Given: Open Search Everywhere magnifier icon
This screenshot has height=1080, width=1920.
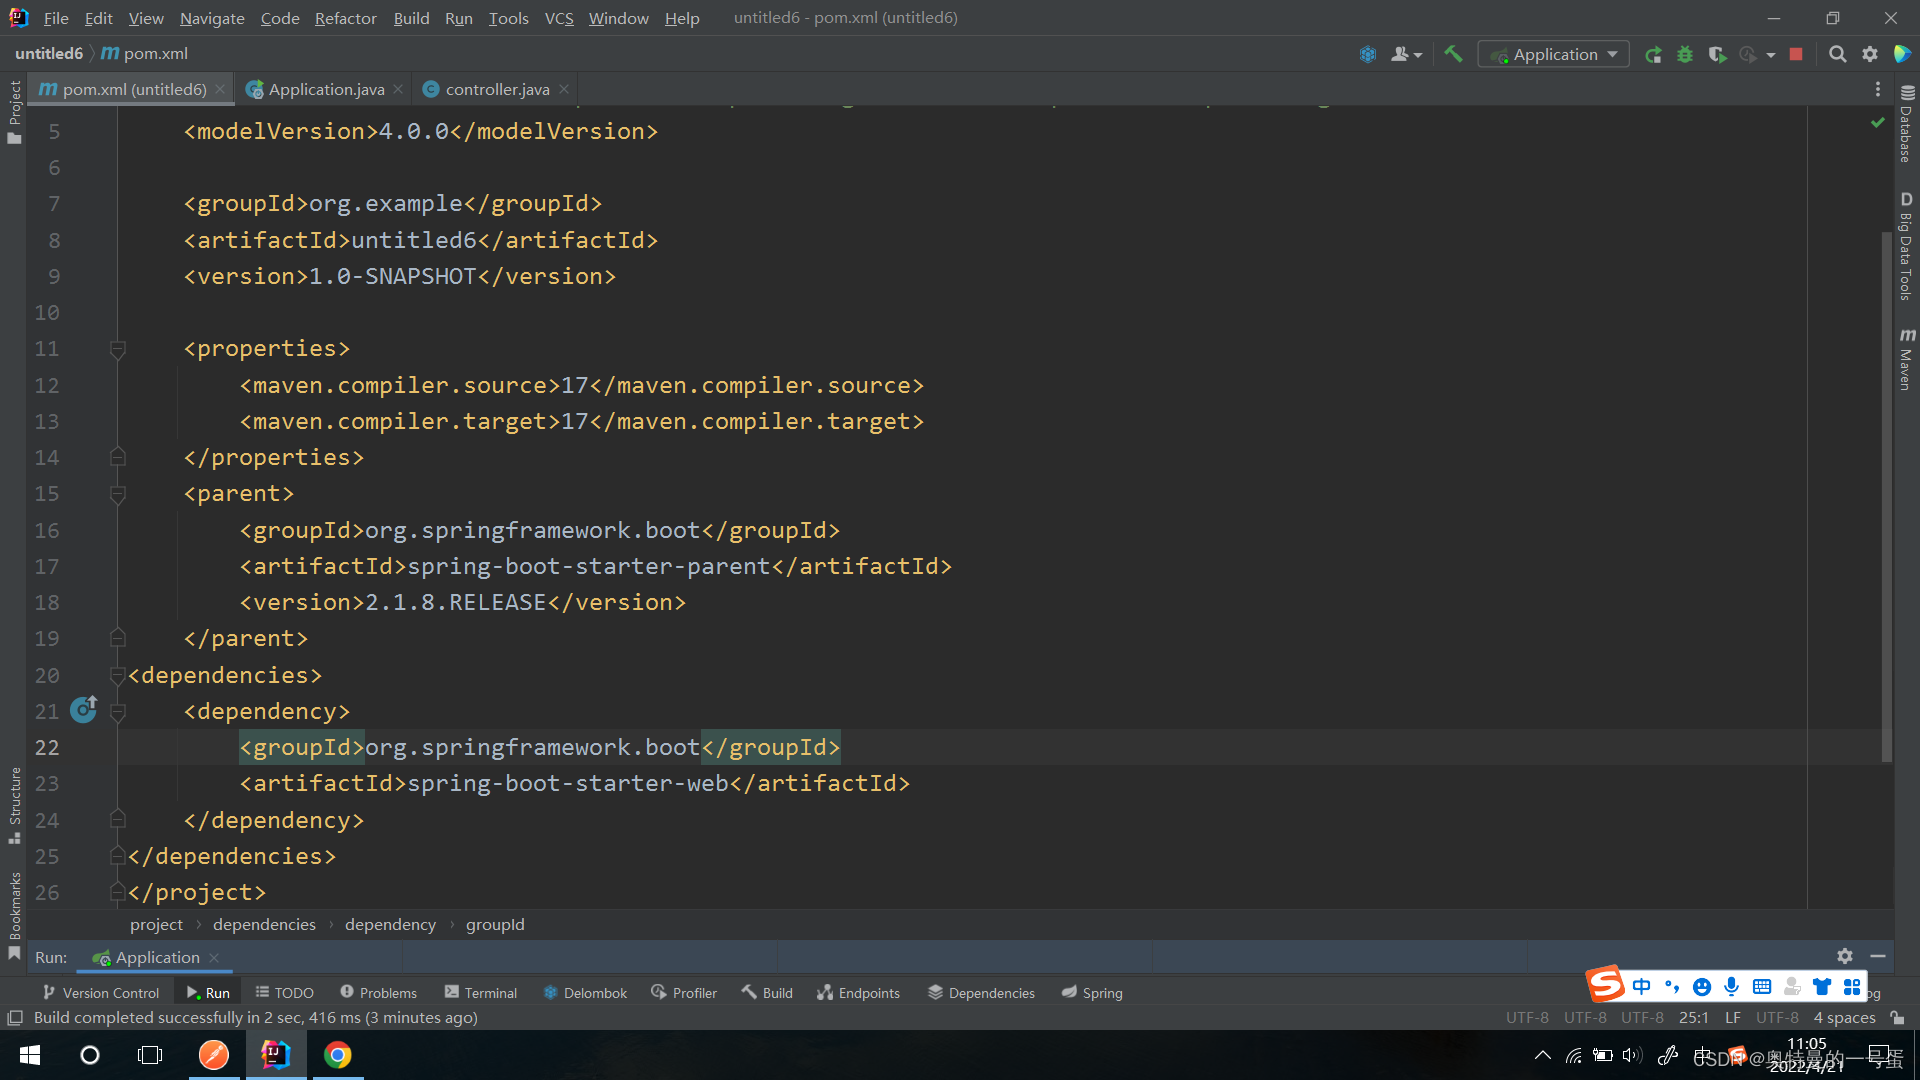Looking at the screenshot, I should (x=1837, y=54).
